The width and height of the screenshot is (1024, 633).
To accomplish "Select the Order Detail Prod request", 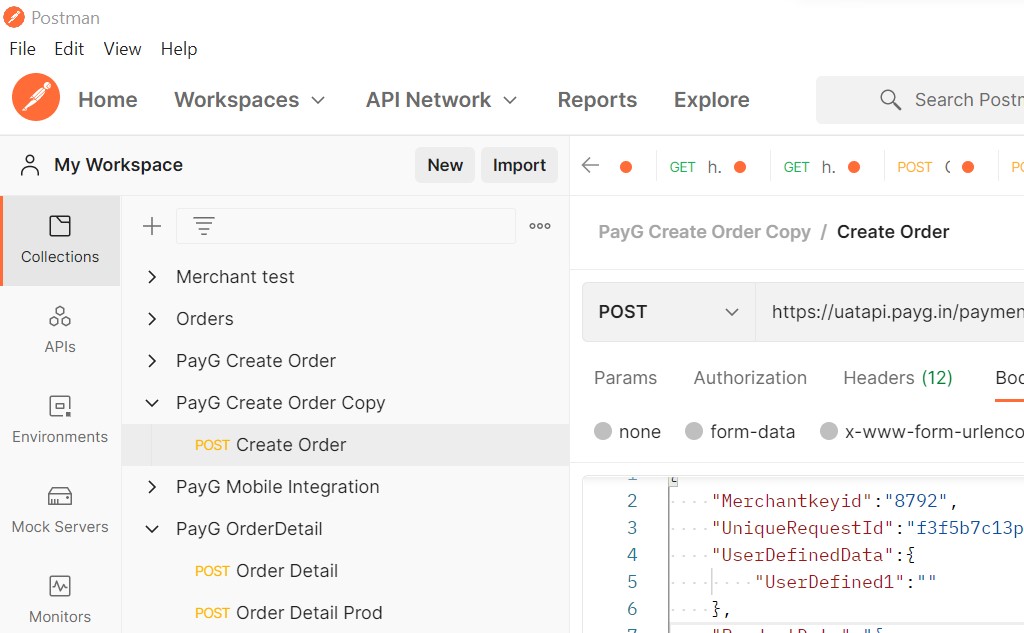I will click(345, 613).
